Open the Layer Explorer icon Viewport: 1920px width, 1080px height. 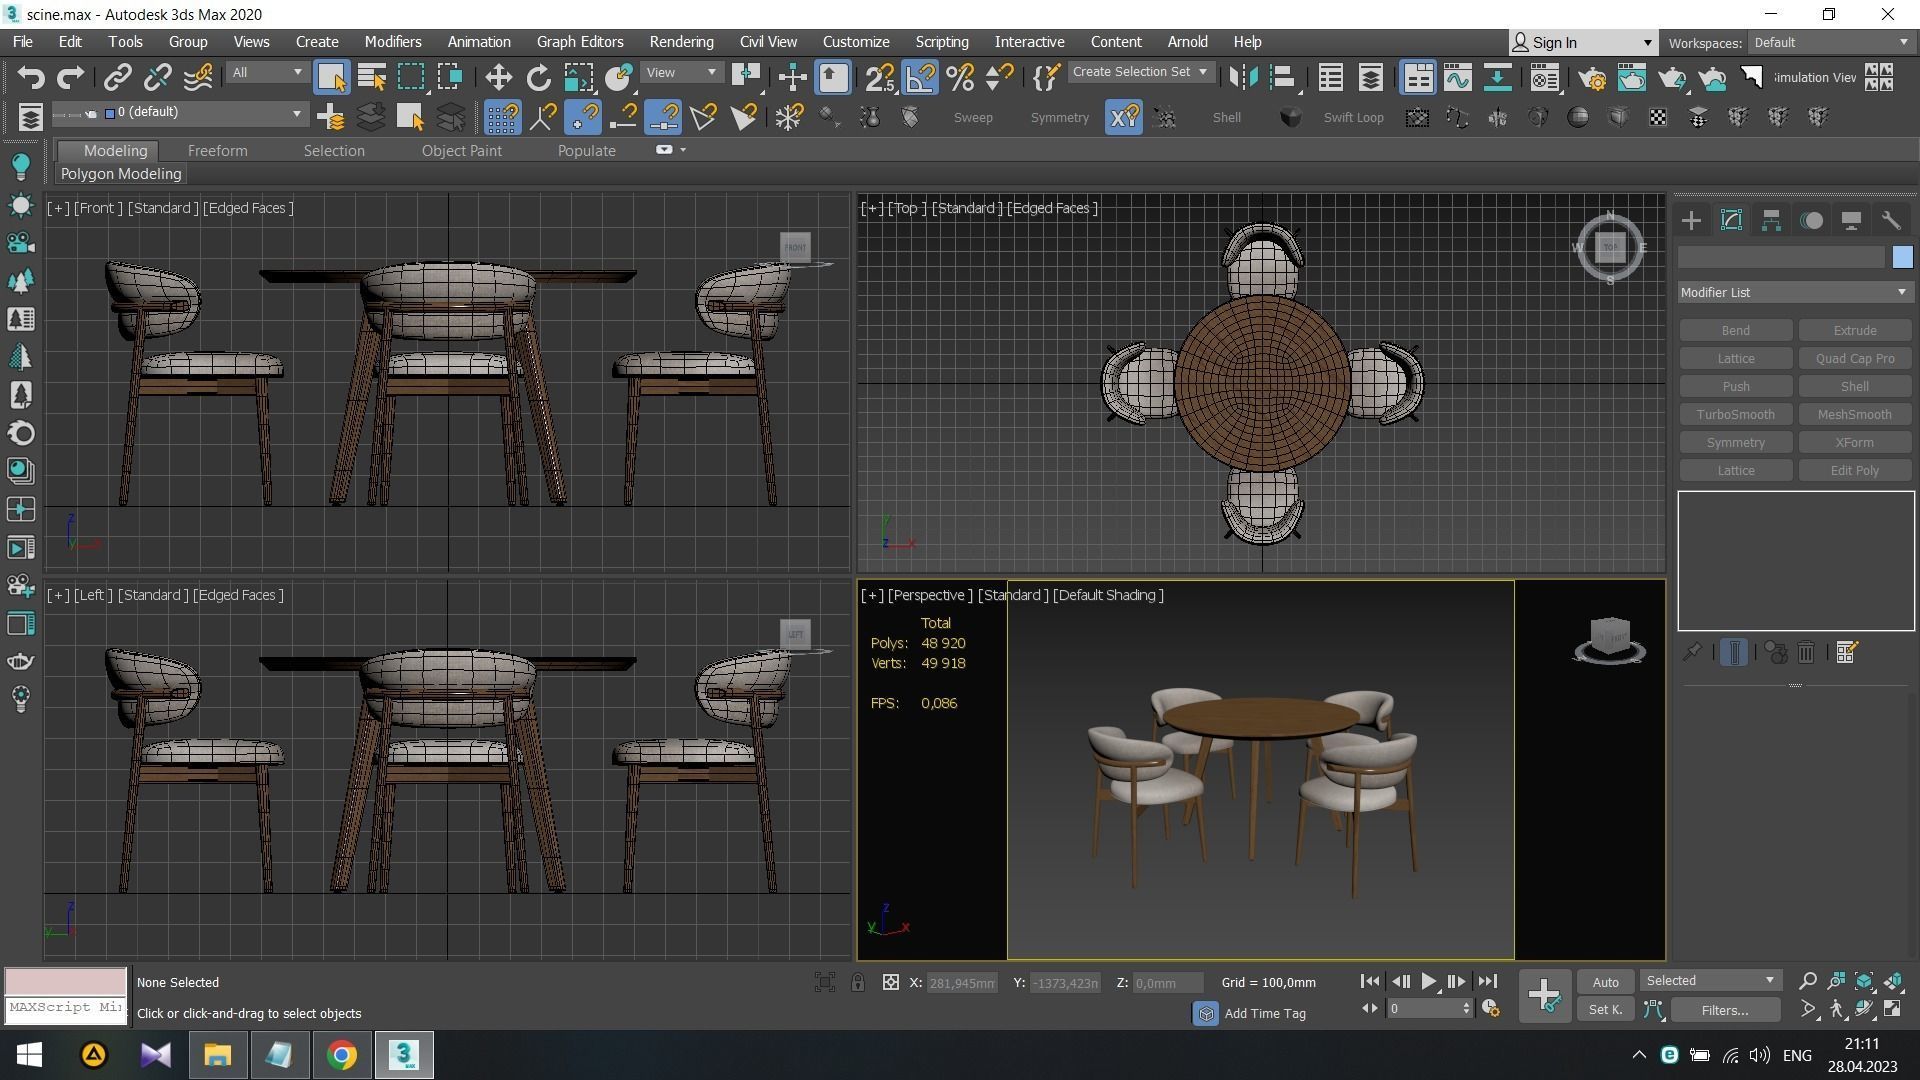[1371, 78]
